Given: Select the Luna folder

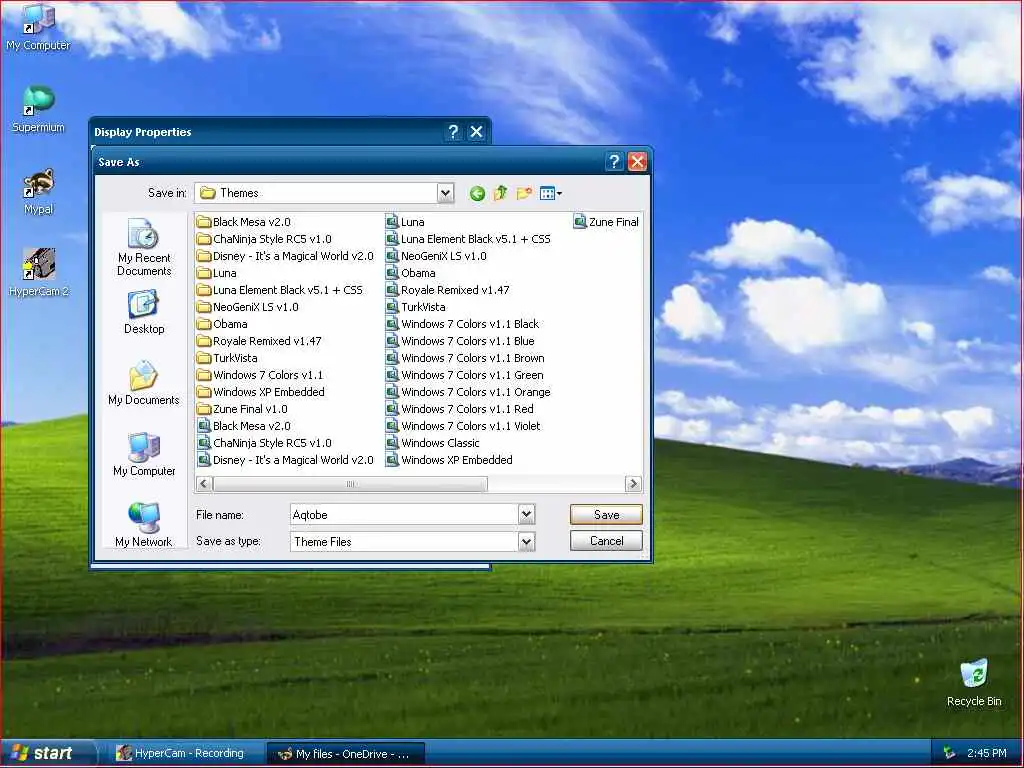Looking at the screenshot, I should [217, 273].
